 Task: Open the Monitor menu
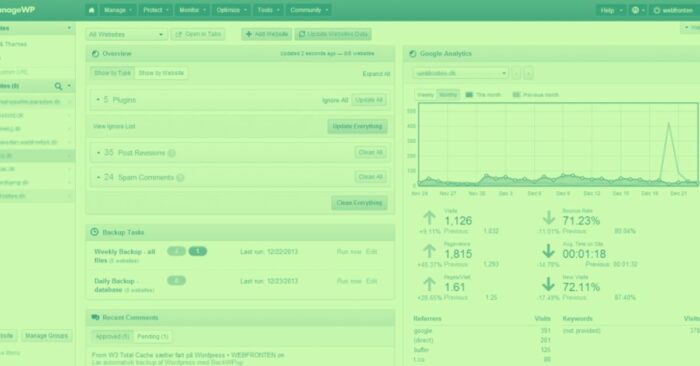tap(192, 10)
